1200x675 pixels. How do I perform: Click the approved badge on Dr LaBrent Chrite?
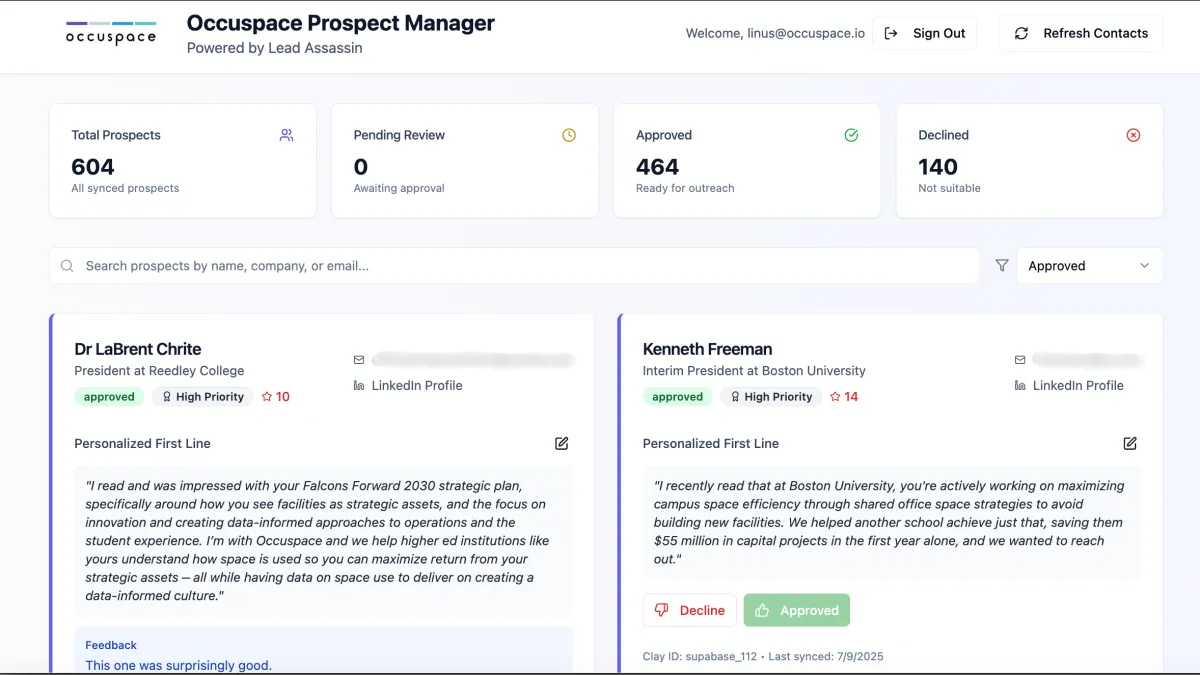point(109,397)
